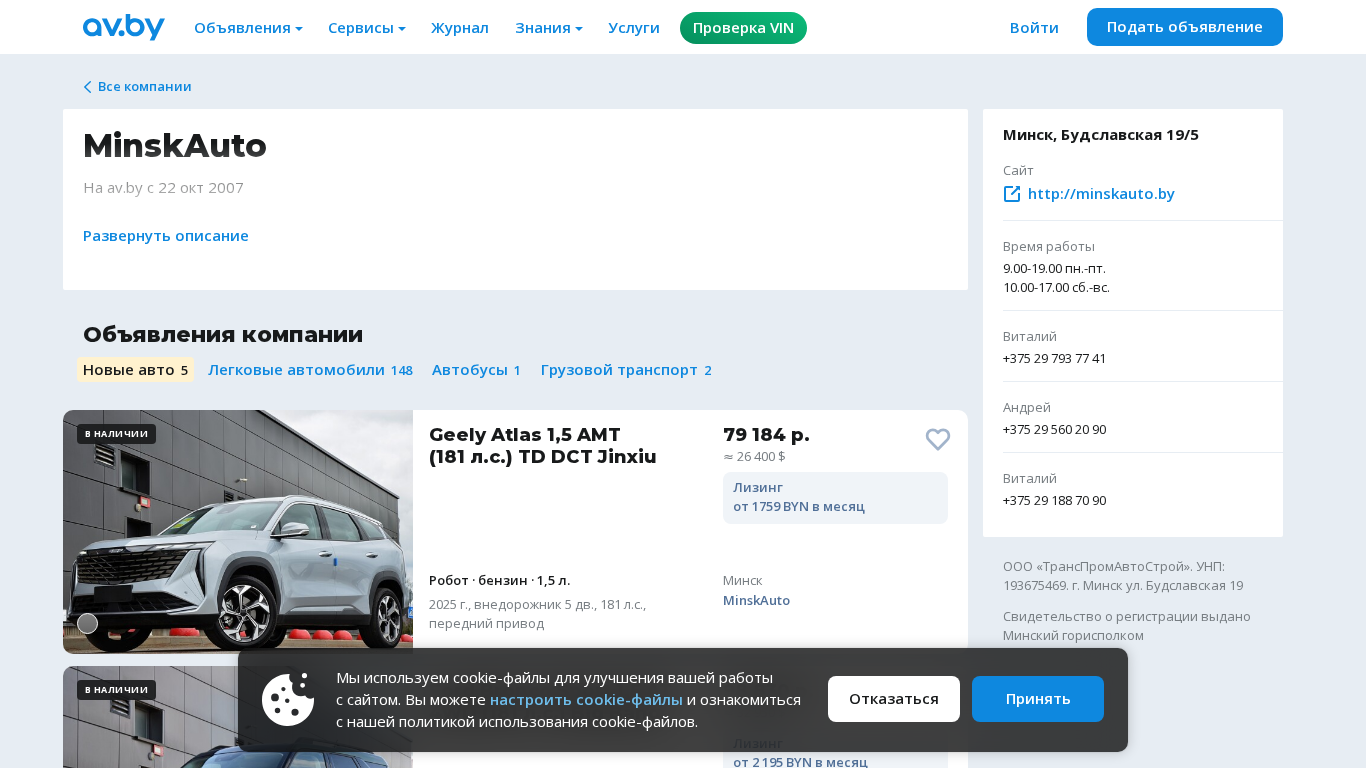The height and width of the screenshot is (768, 1366).
Task: Open the Сервисы dropdown menu
Action: click(367, 28)
